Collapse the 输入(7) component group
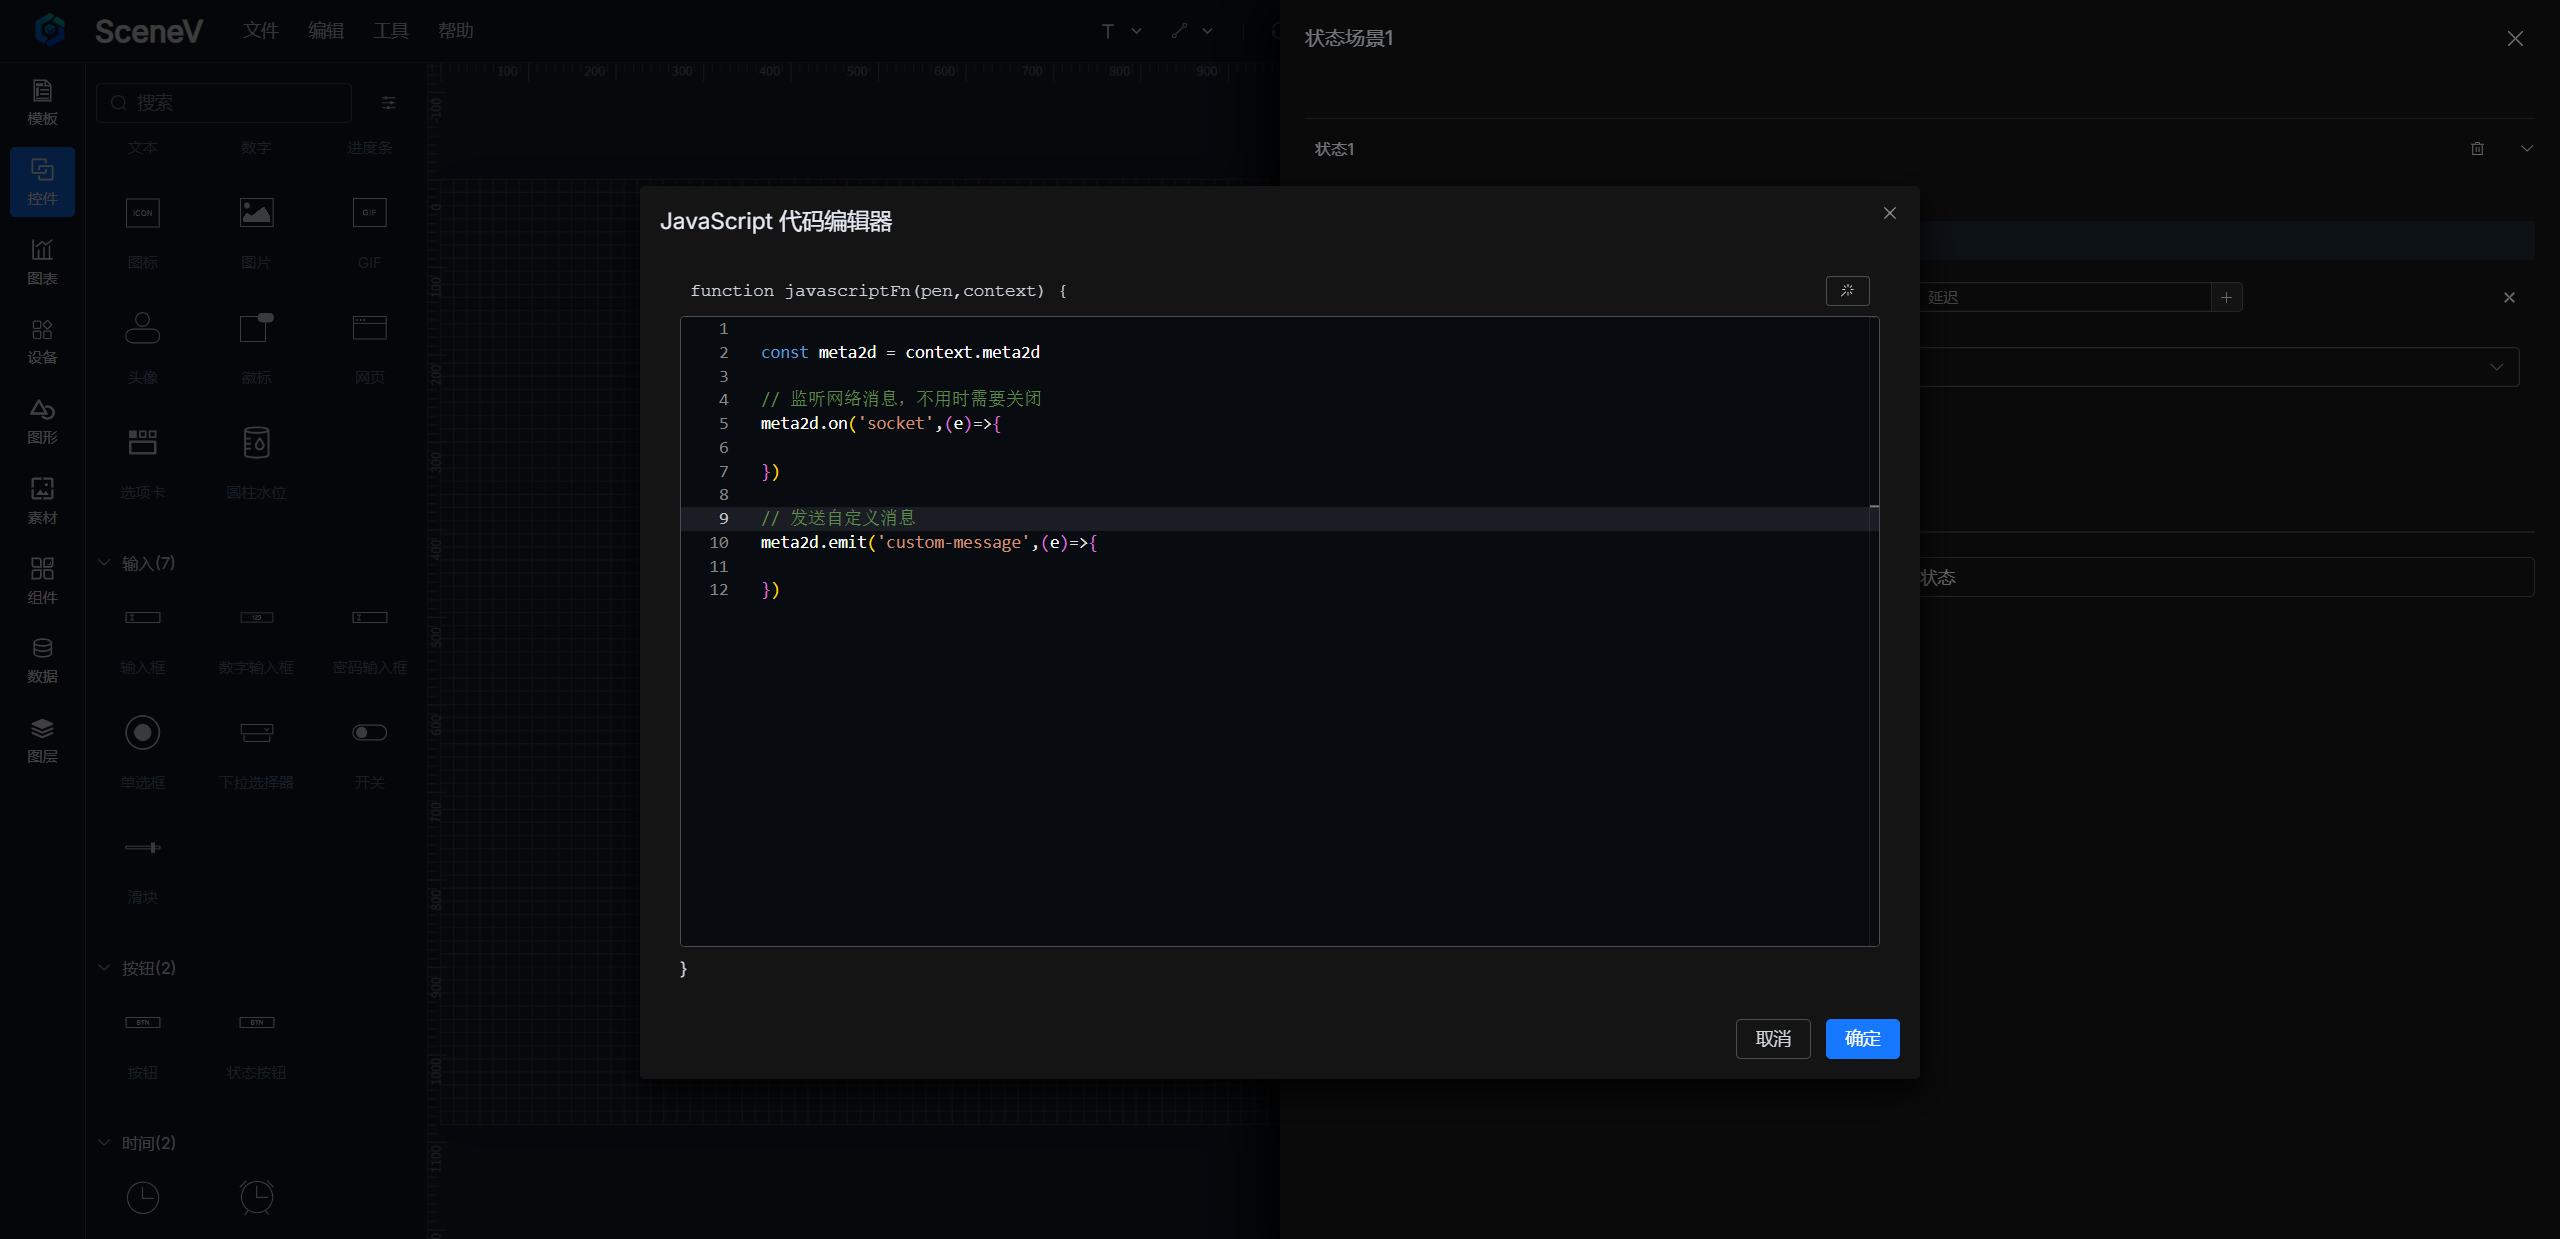The height and width of the screenshot is (1239, 2560). click(x=104, y=563)
